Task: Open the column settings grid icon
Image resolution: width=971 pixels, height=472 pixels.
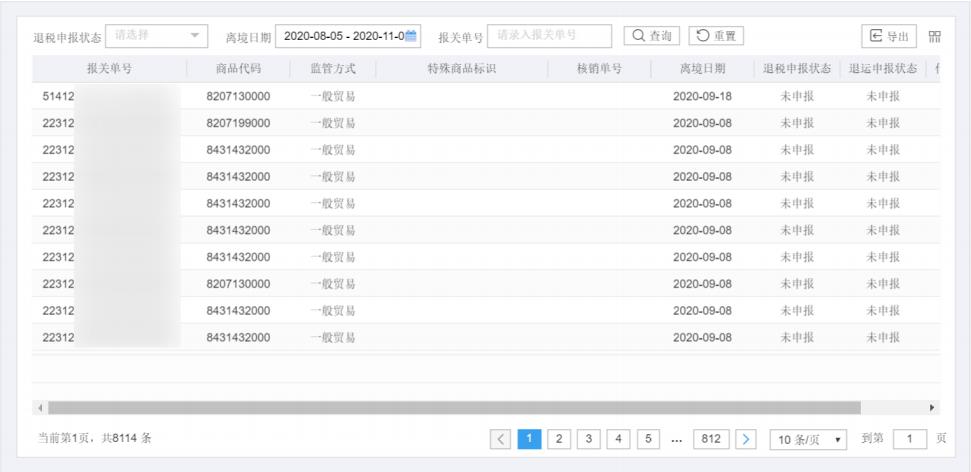Action: [935, 37]
